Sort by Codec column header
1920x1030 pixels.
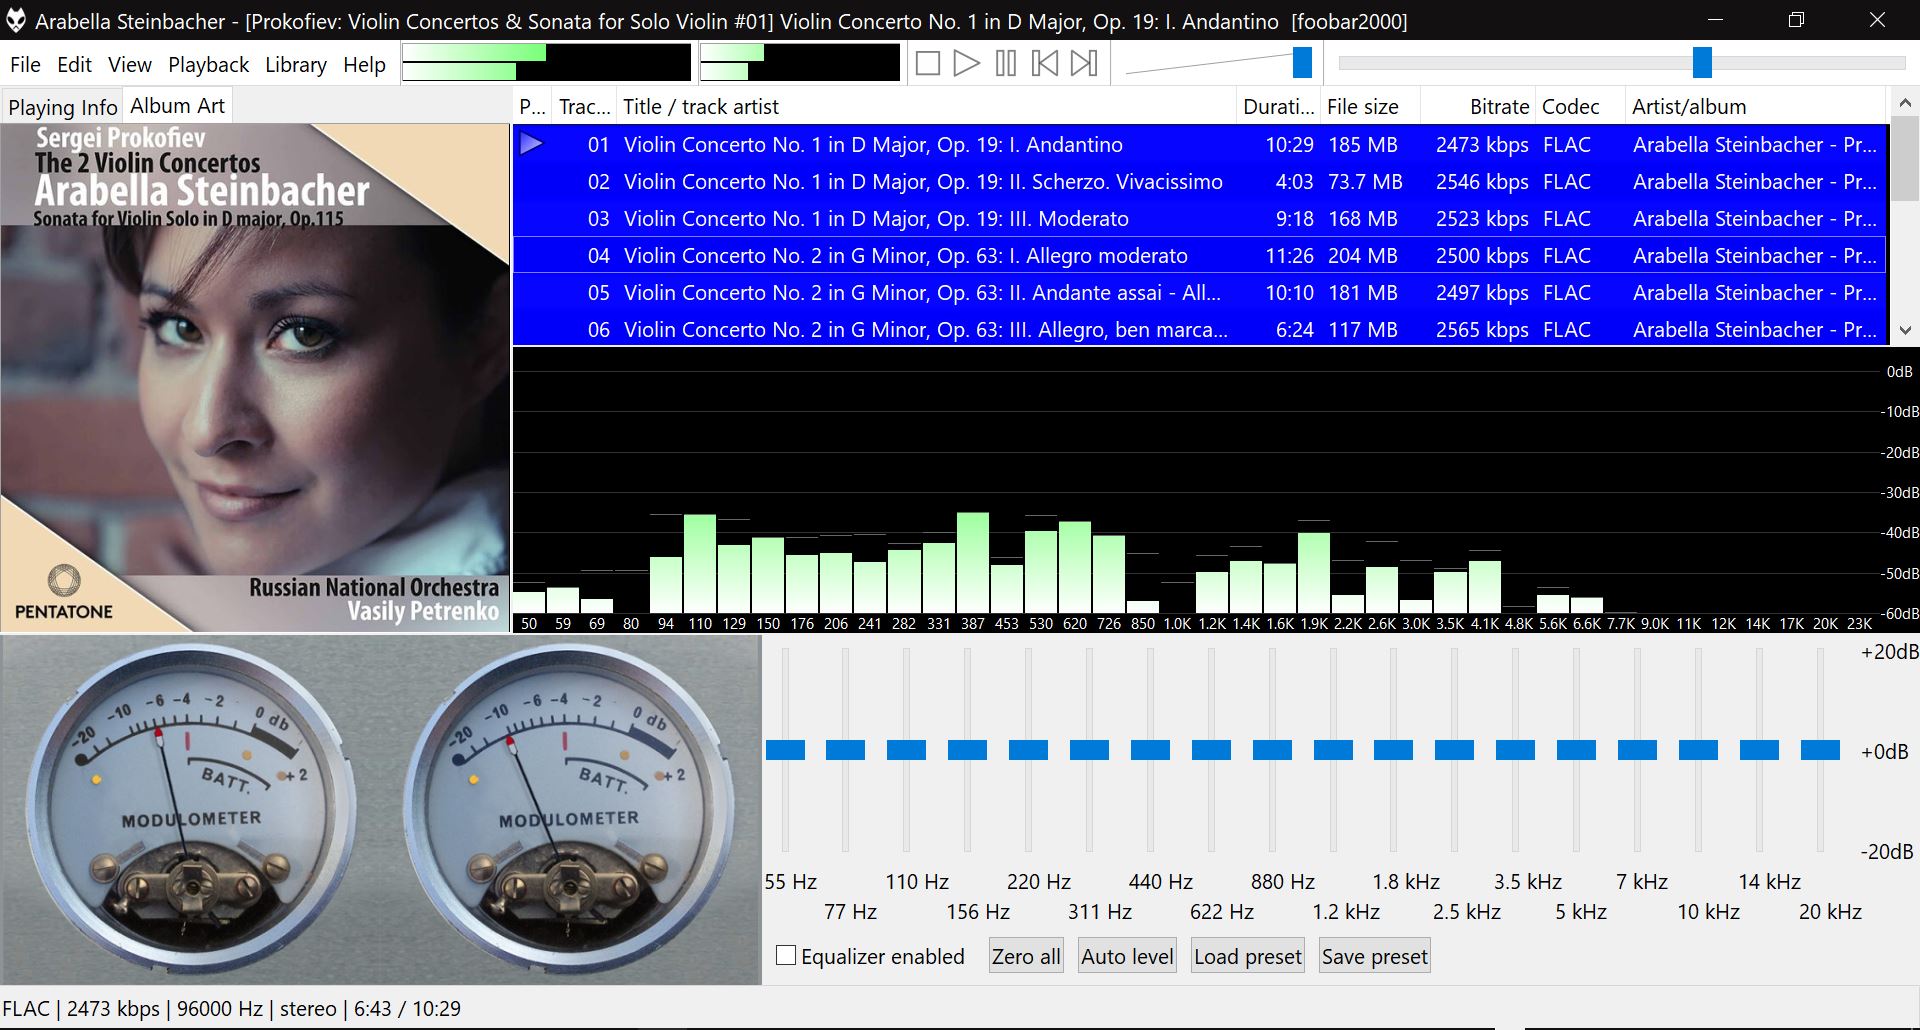coord(1579,107)
